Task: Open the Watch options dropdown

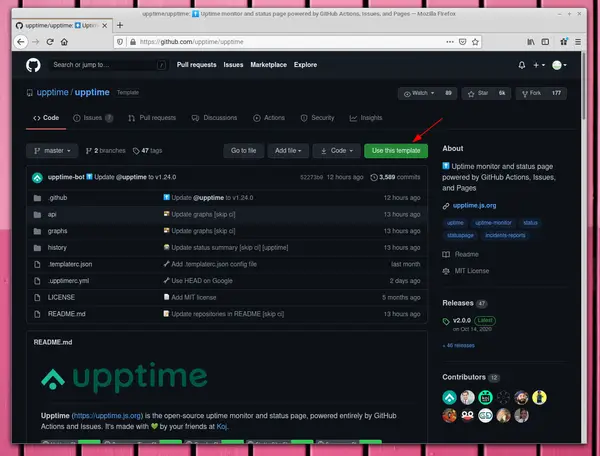Action: tap(418, 93)
